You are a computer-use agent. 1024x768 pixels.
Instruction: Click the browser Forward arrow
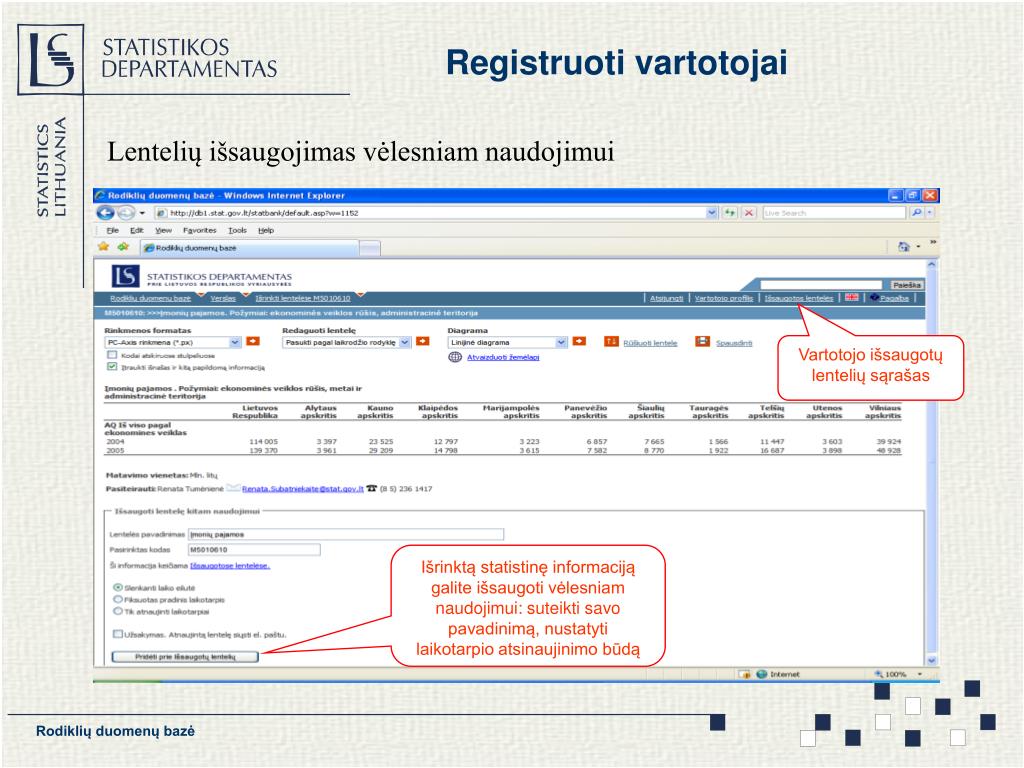(x=126, y=212)
